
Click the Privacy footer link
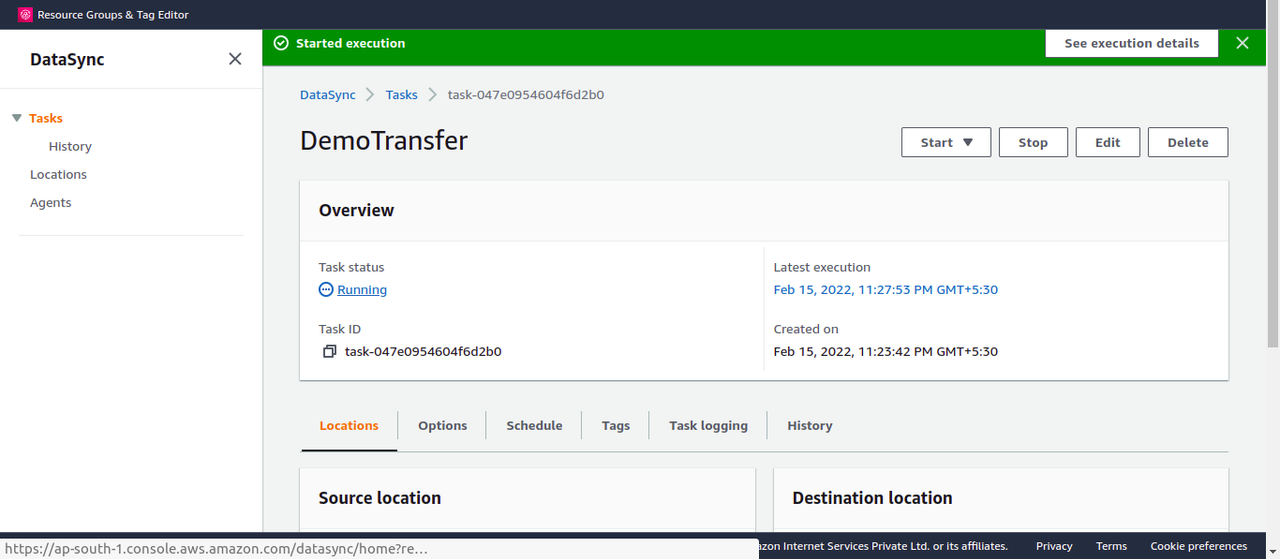click(1054, 546)
